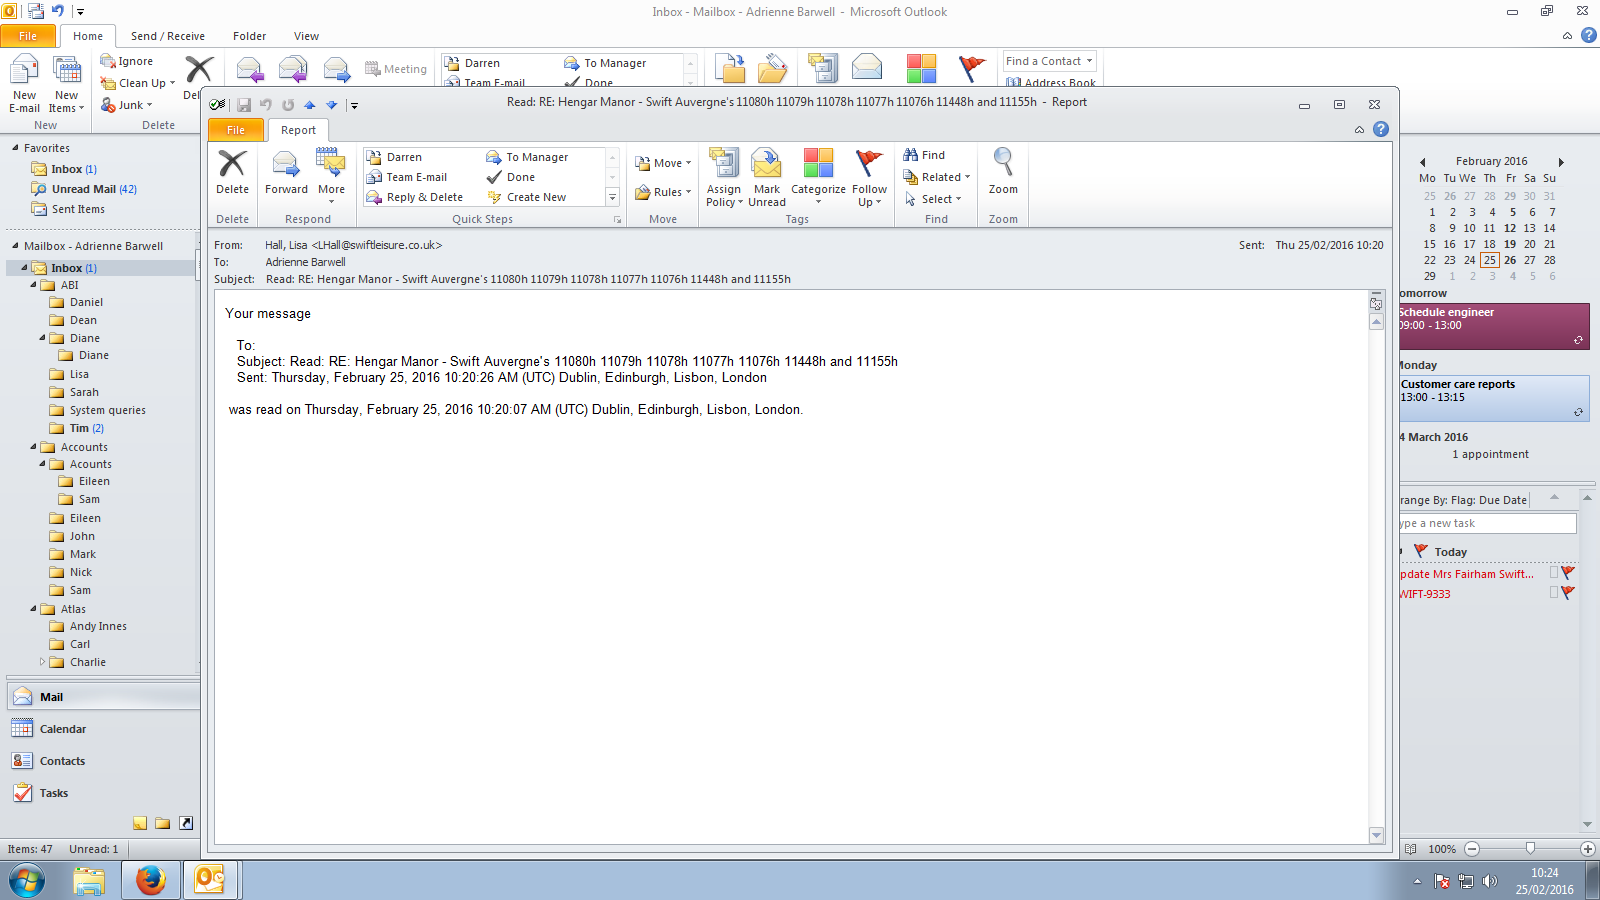Select the Tim folder
The height and width of the screenshot is (900, 1600).
pos(79,428)
